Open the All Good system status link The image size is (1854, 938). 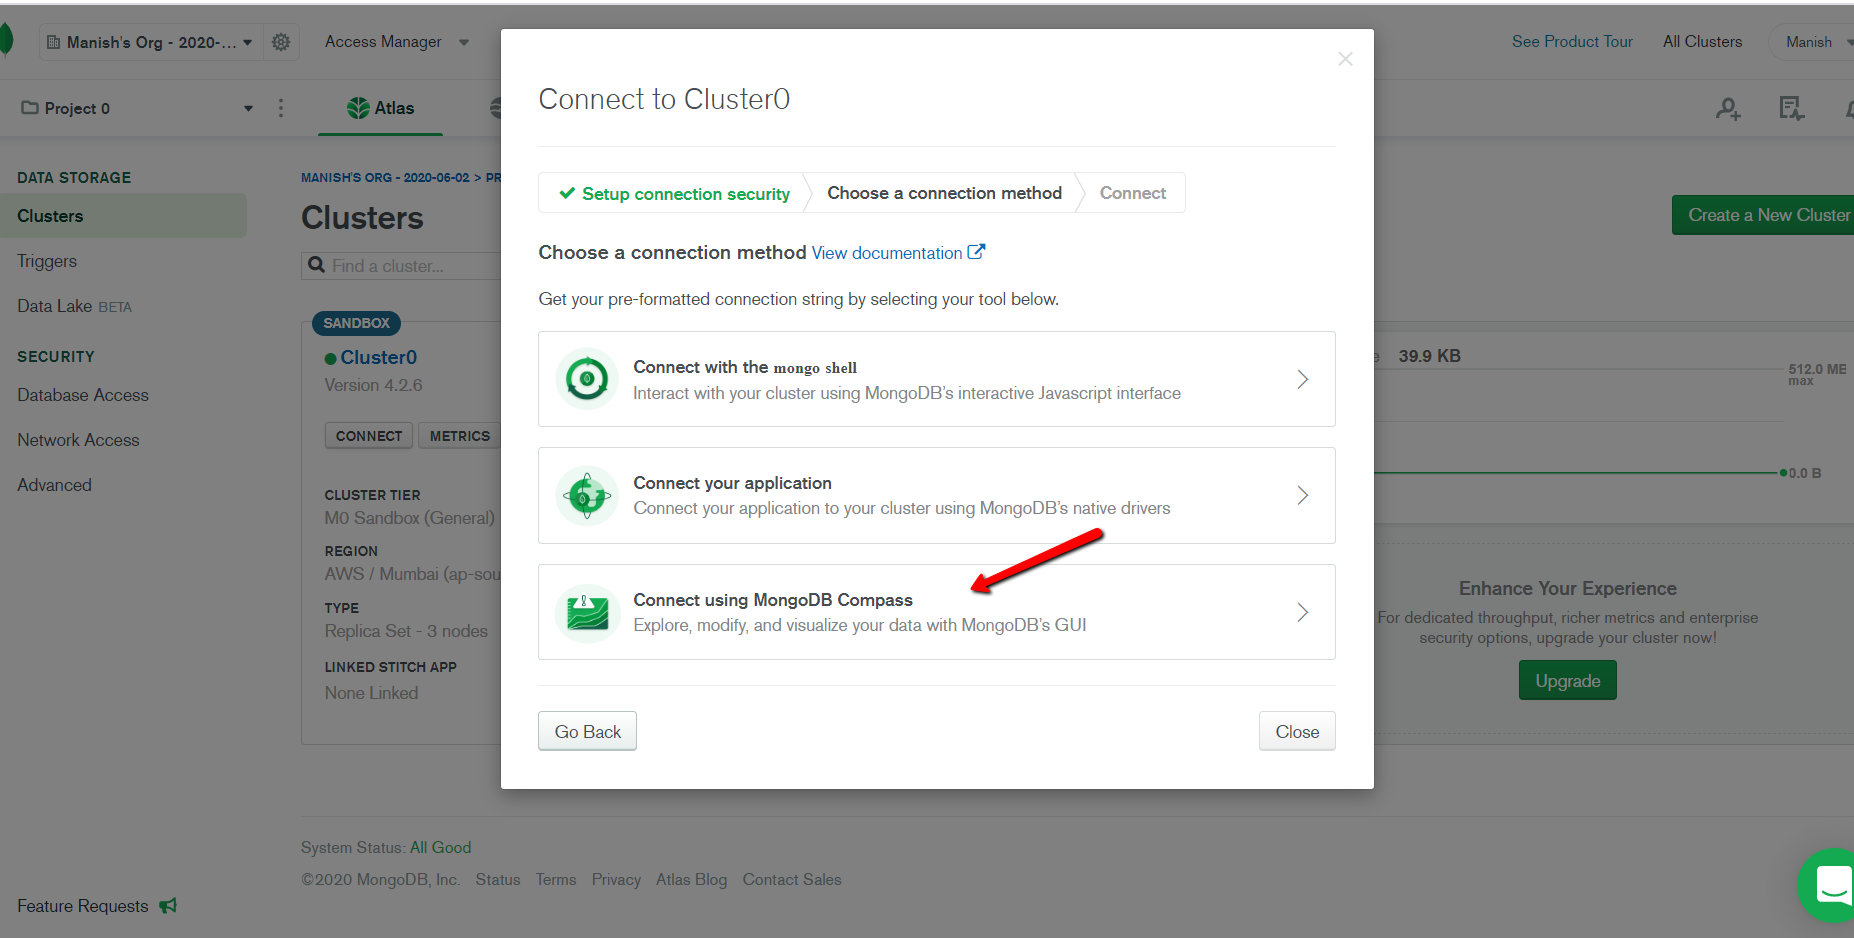[x=440, y=848]
